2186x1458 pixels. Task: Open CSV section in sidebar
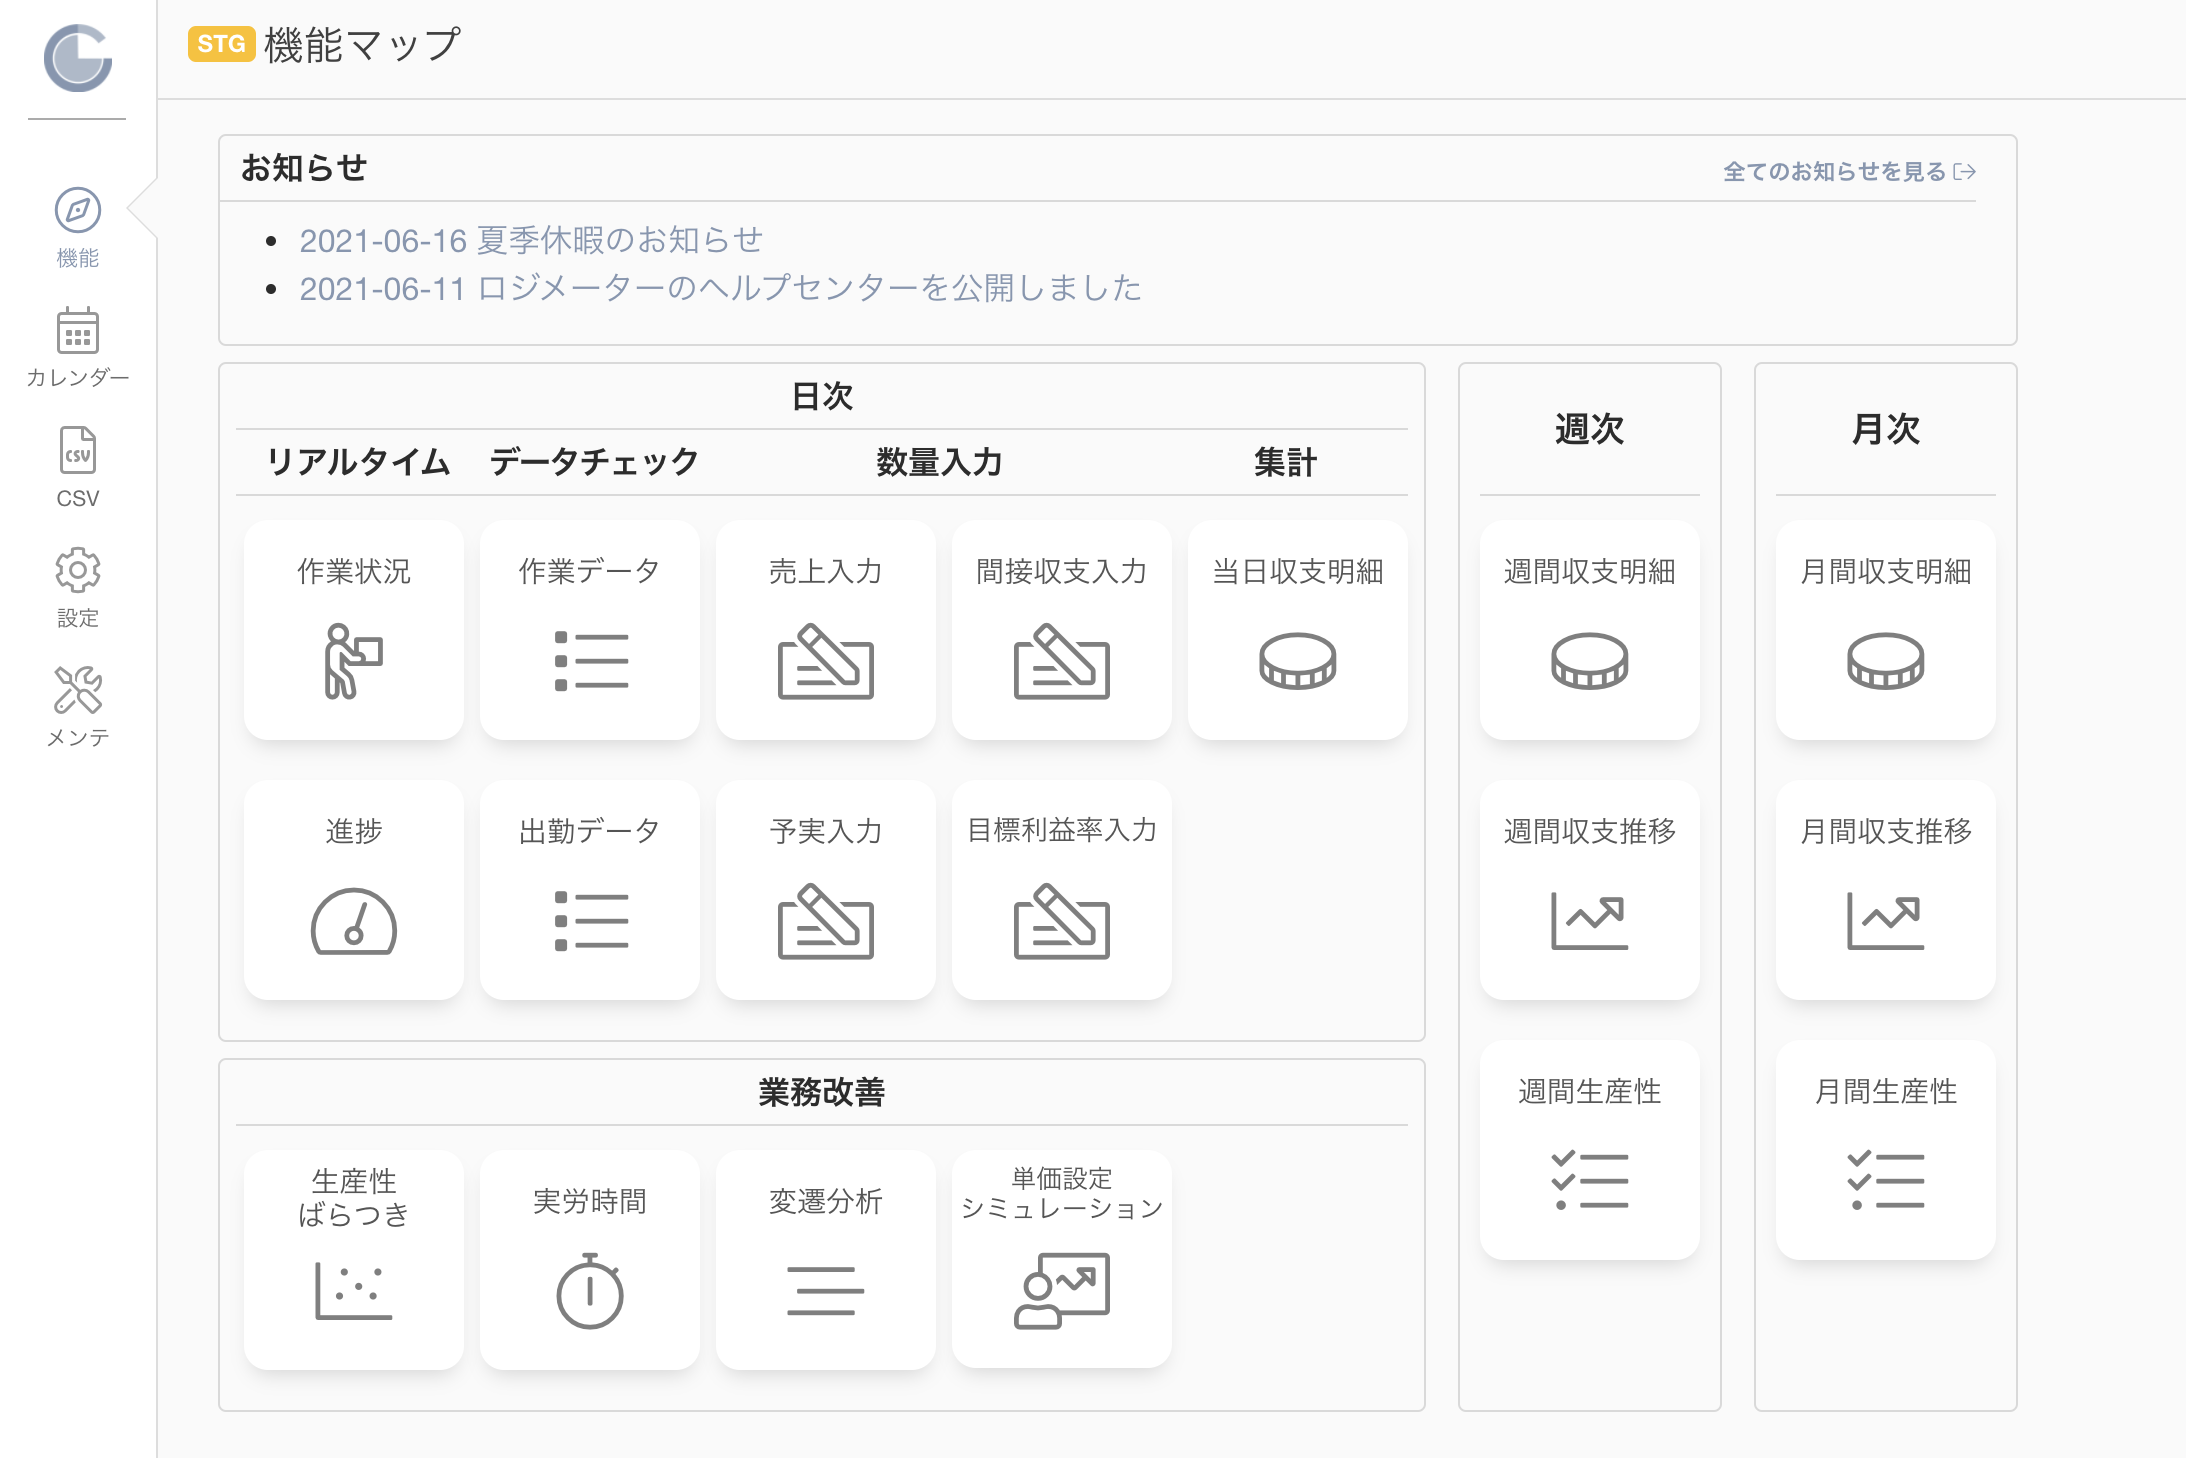pos(78,468)
